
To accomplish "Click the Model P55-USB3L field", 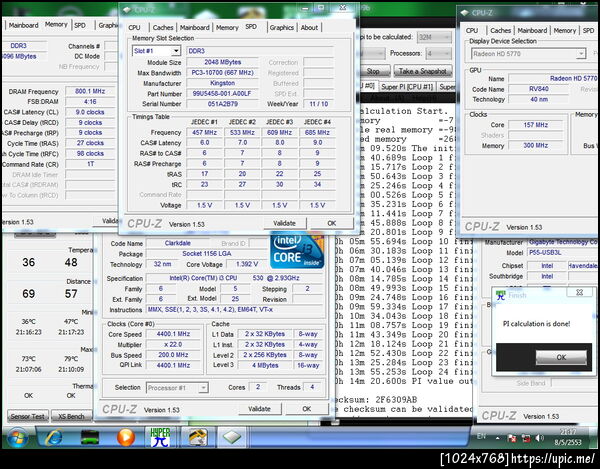I will (x=562, y=253).
